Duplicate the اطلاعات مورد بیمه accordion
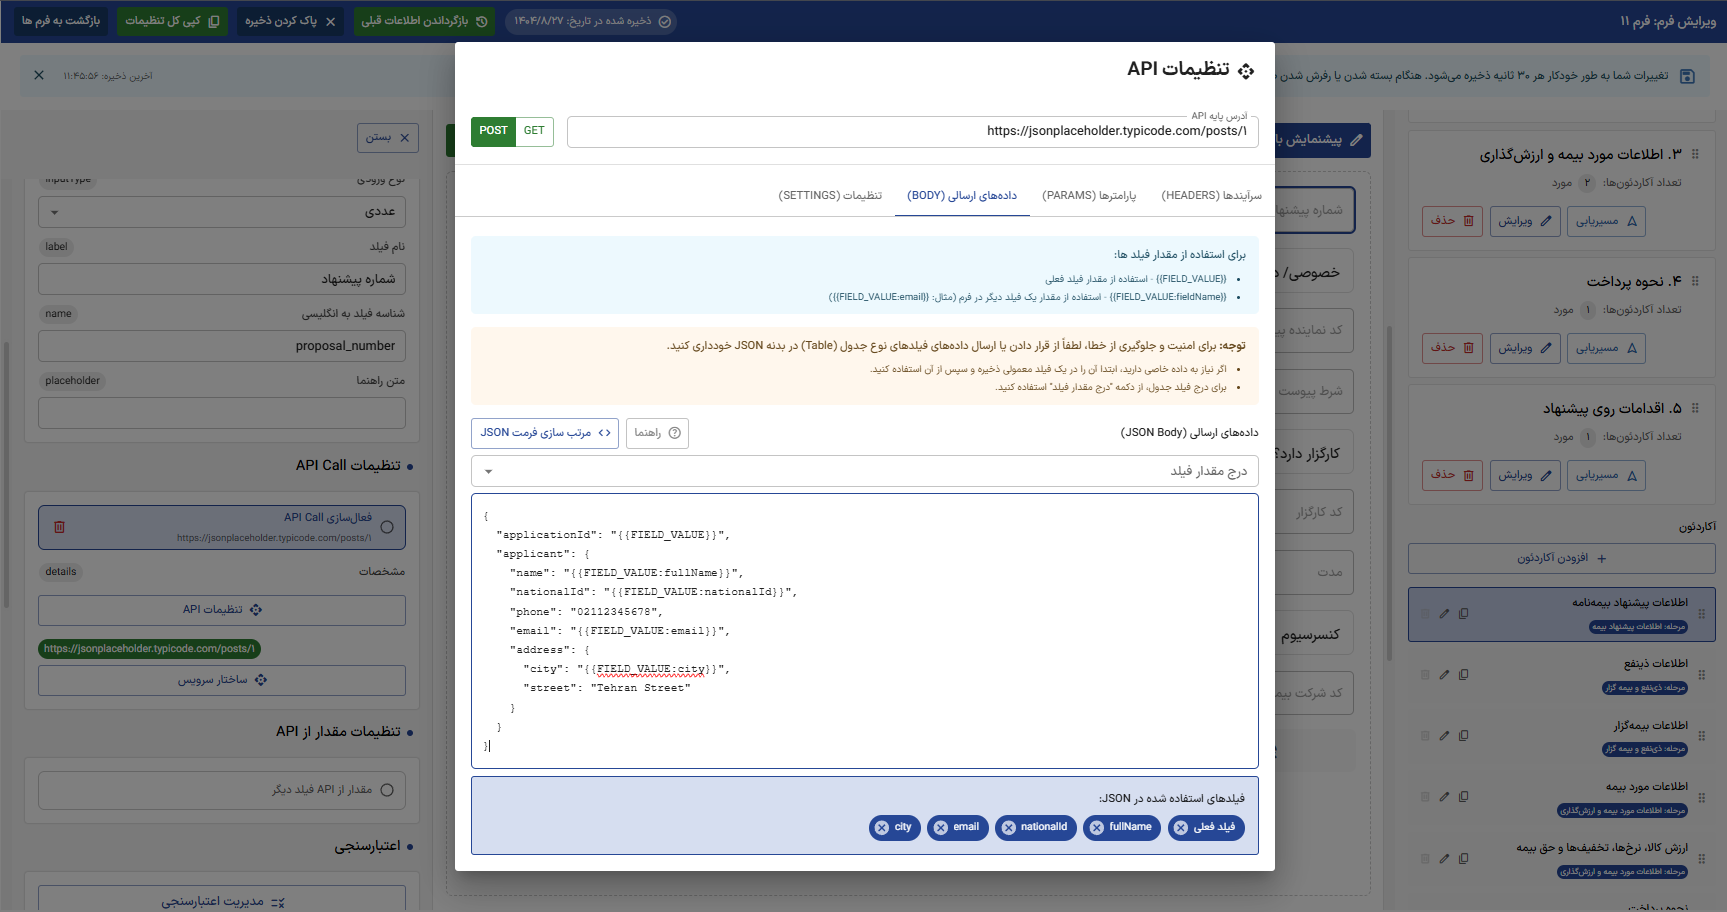The height and width of the screenshot is (912, 1727). click(x=1464, y=797)
